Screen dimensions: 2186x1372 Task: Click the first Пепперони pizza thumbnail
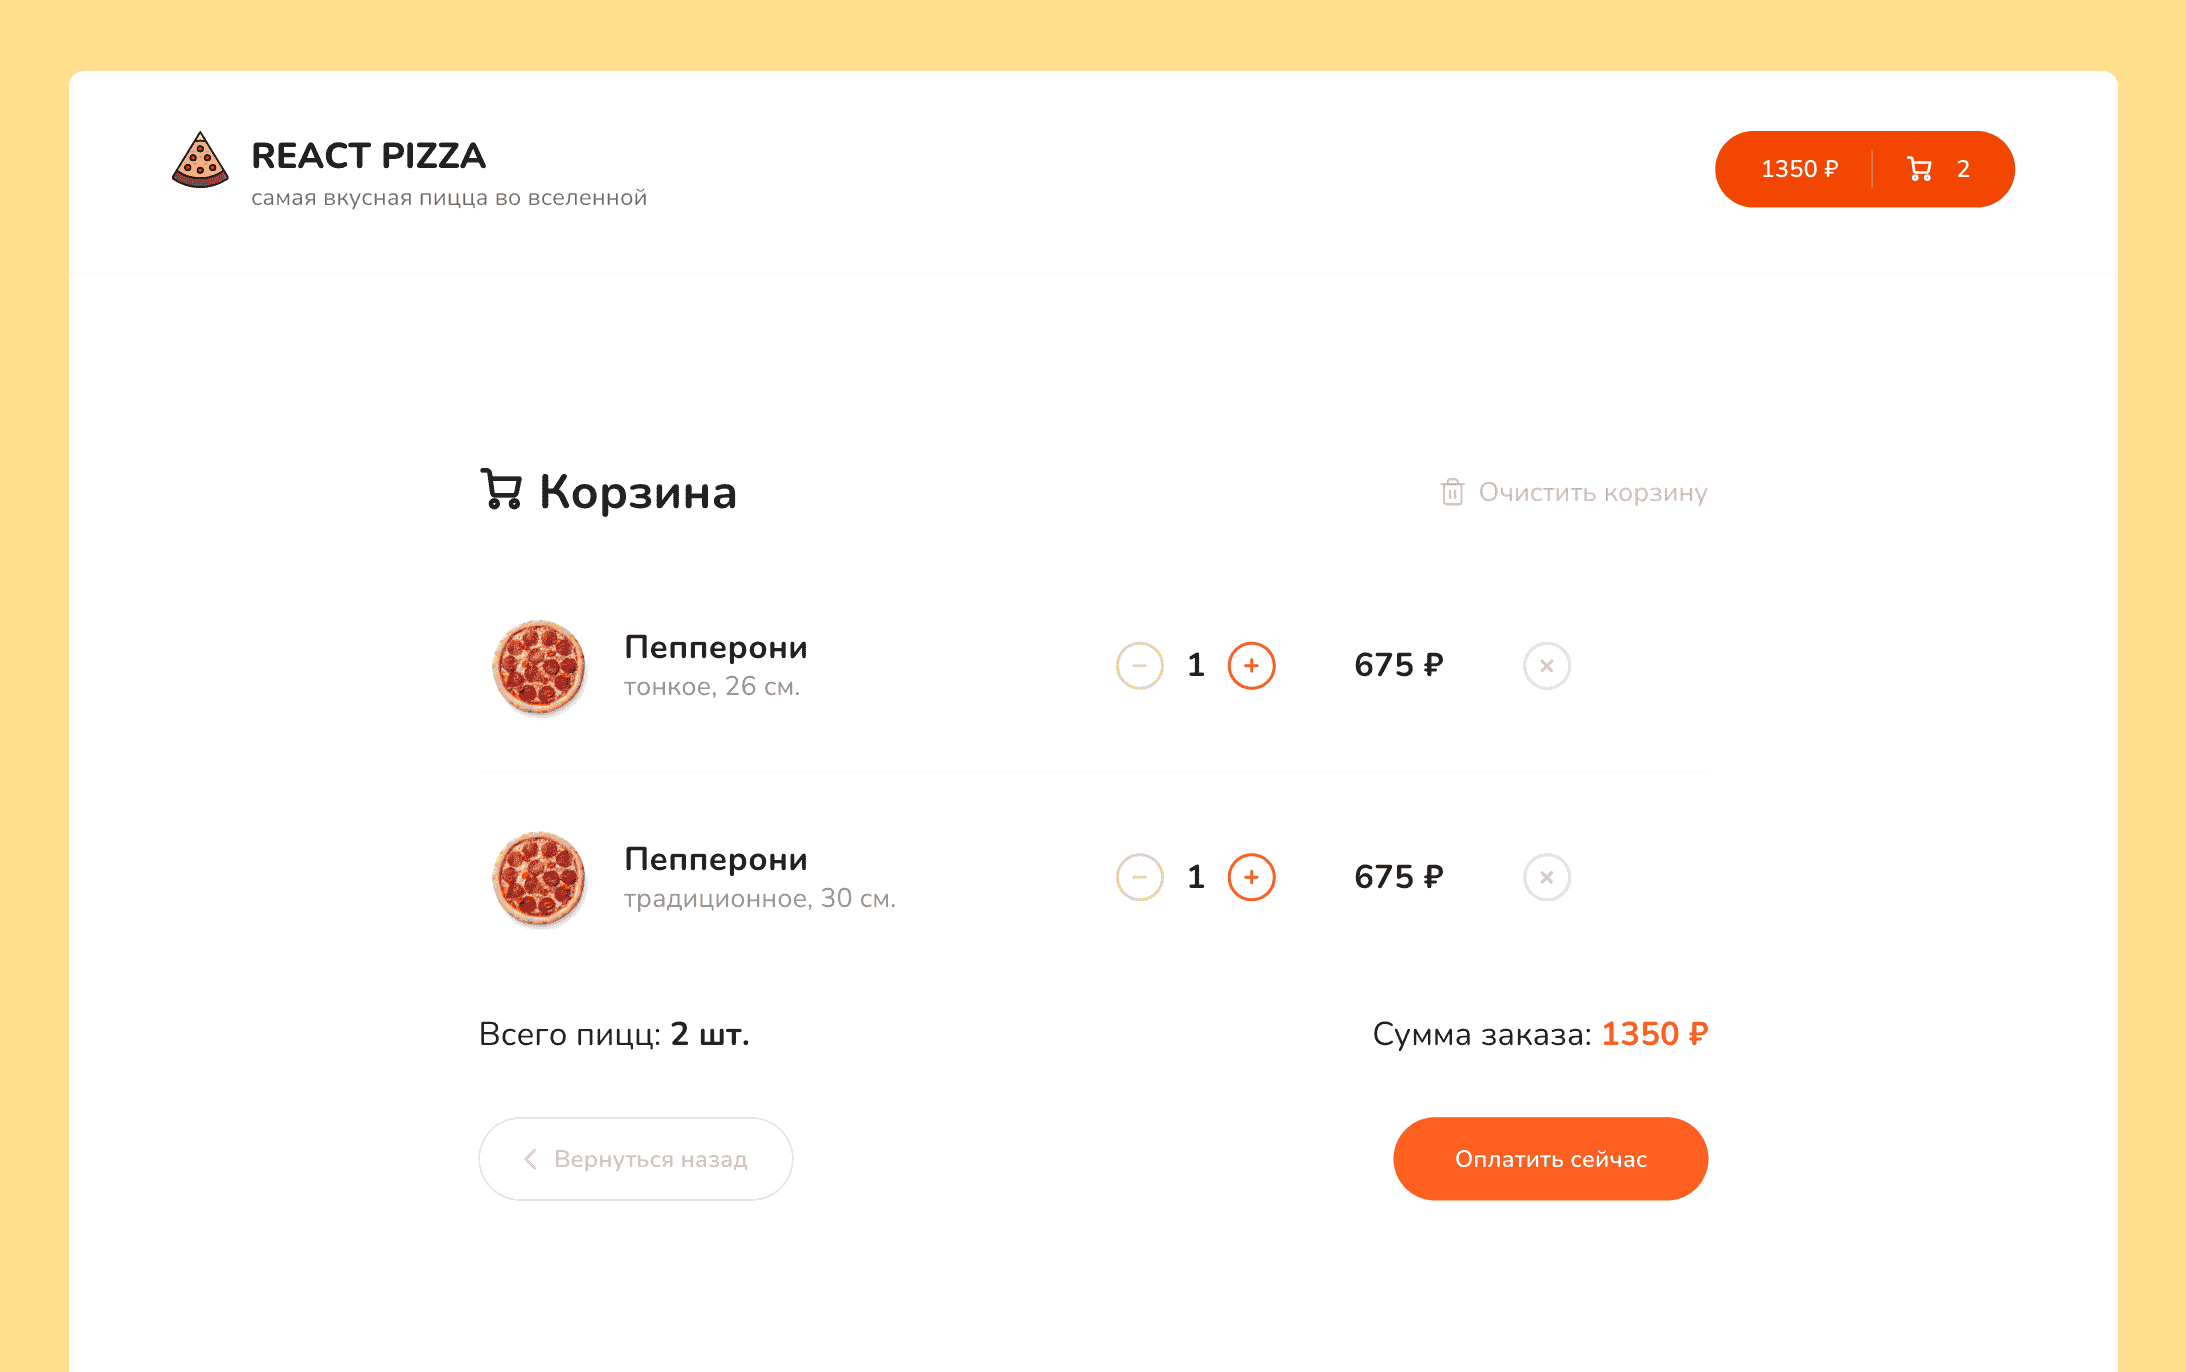point(539,667)
